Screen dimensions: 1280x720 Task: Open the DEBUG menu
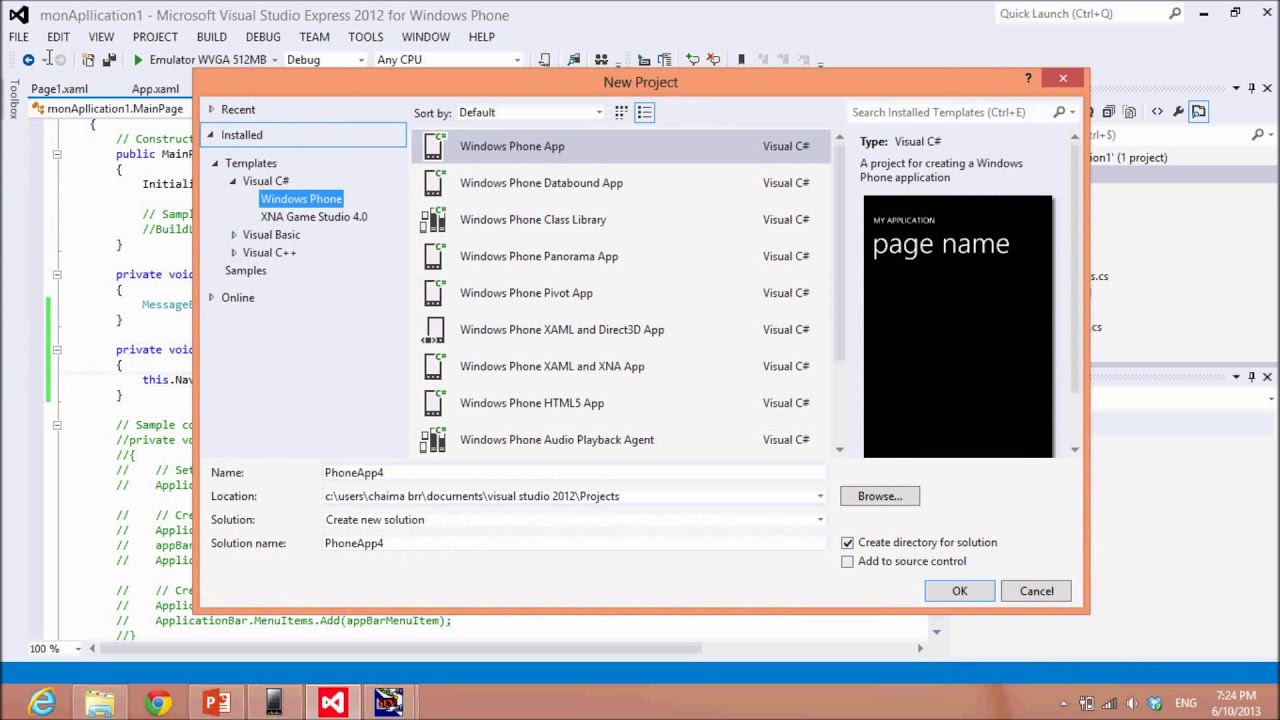tap(263, 37)
